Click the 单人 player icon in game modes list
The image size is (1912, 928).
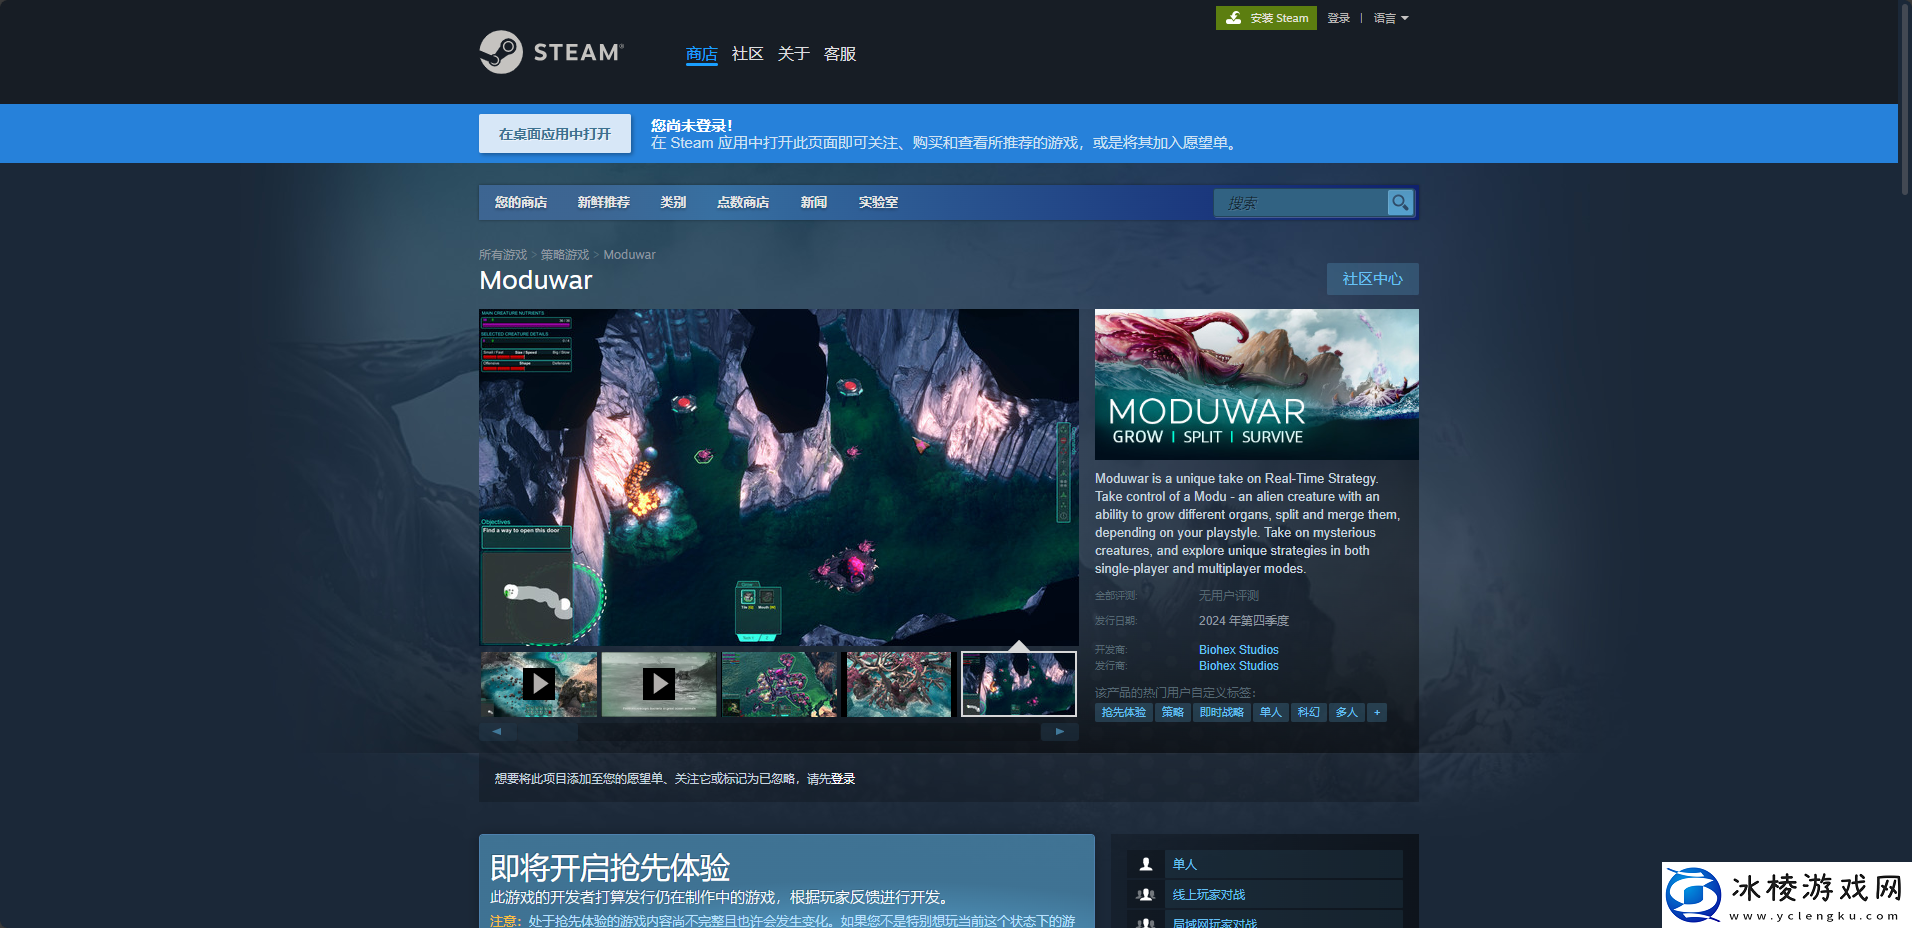(1145, 863)
